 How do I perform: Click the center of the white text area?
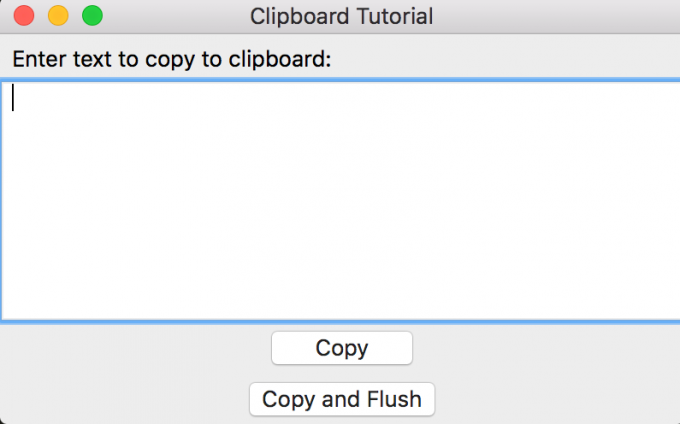[x=340, y=200]
